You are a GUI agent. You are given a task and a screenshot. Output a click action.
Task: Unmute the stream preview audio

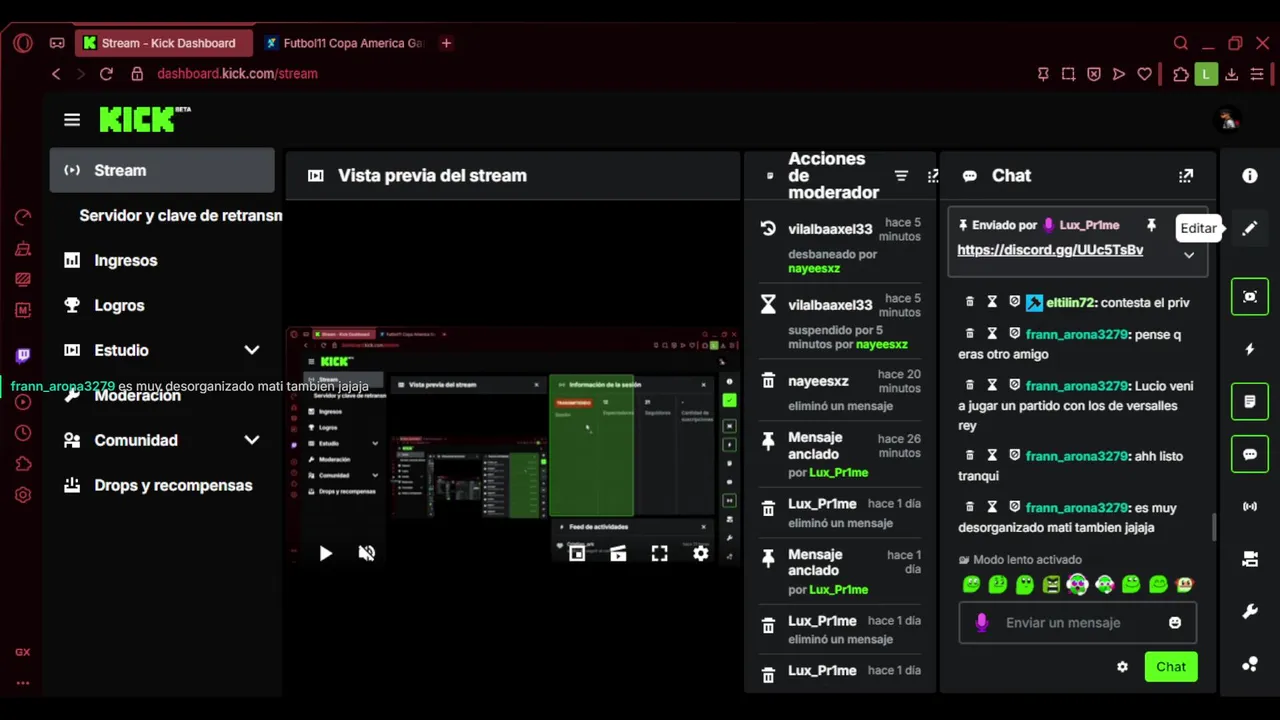coord(367,553)
